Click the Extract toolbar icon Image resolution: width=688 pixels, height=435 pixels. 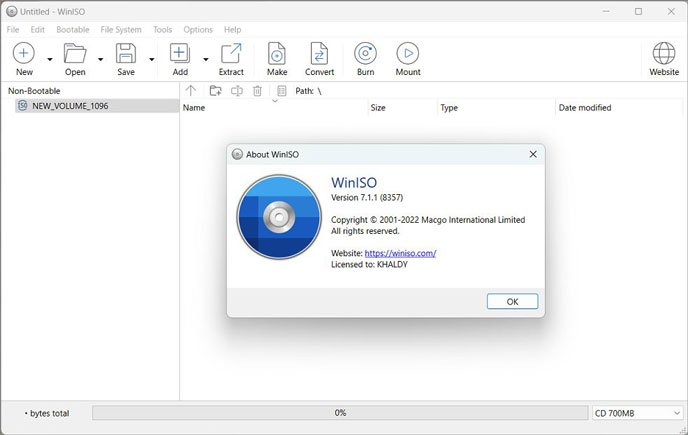pos(231,54)
